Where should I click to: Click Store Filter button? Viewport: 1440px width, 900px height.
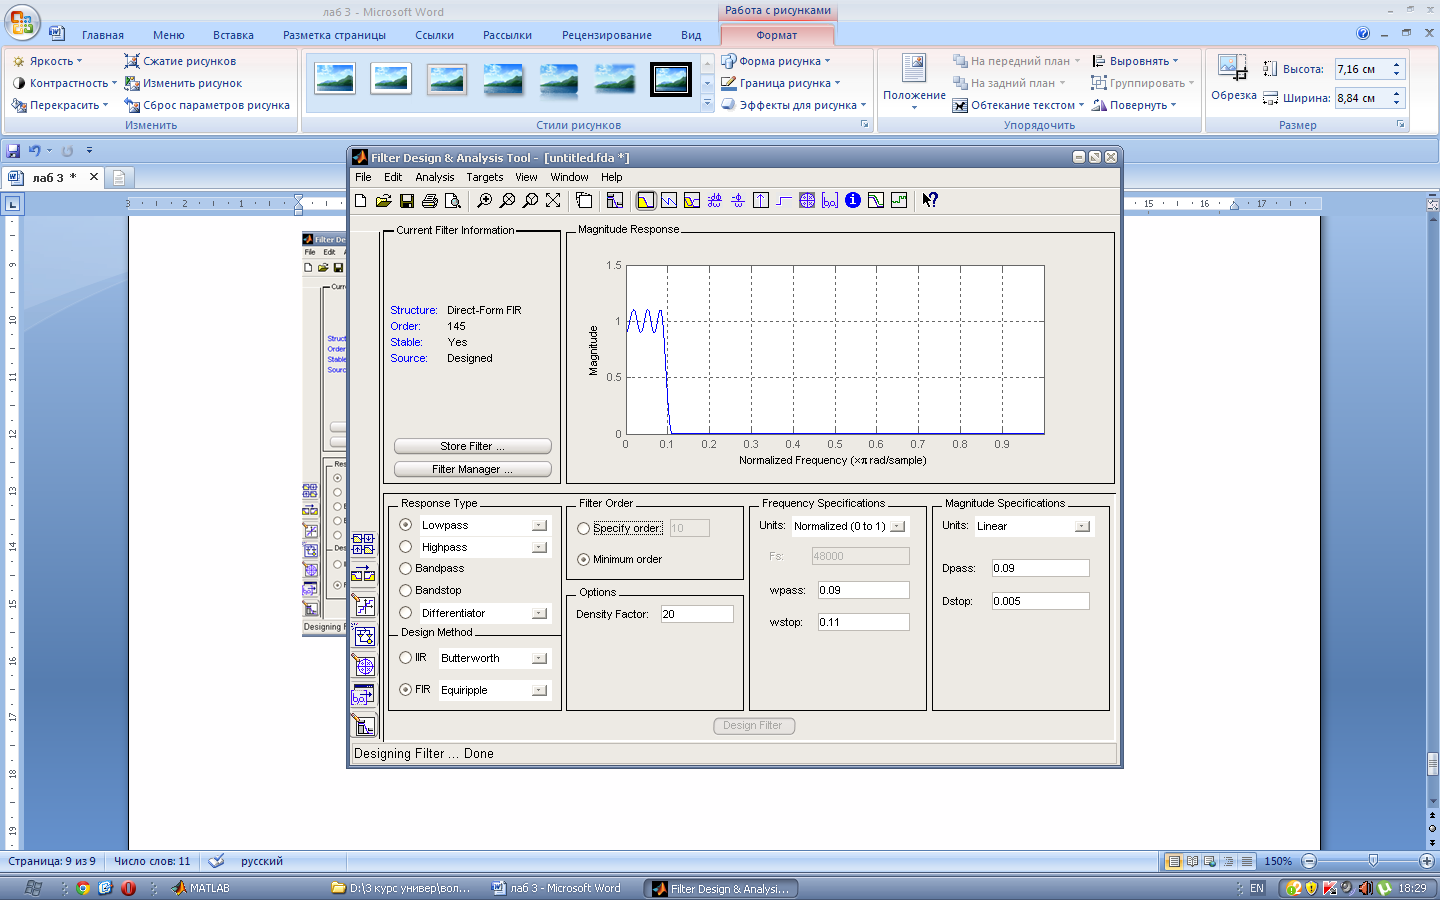[x=472, y=446]
